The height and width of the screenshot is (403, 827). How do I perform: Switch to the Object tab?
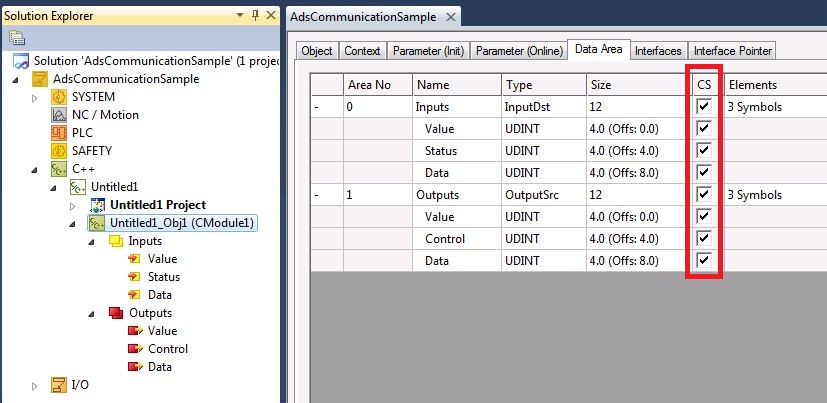[316, 51]
